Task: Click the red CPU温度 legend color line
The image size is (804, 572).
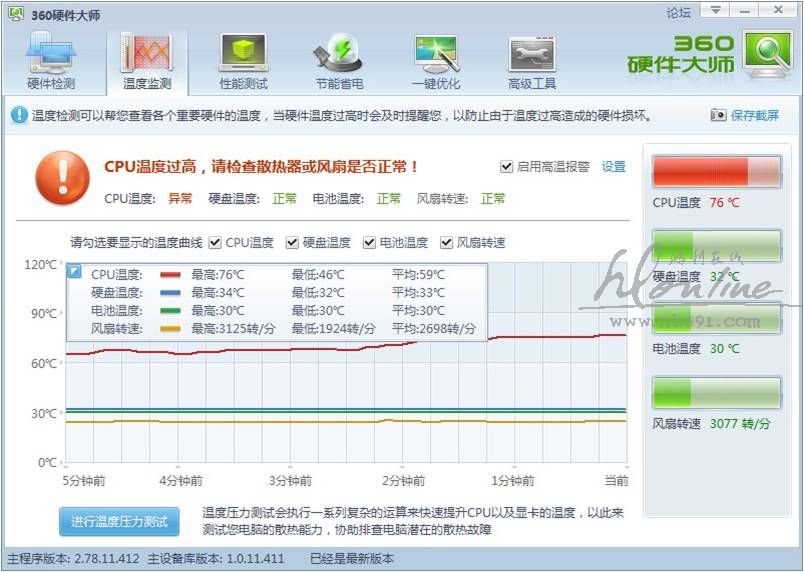Action: click(x=170, y=275)
